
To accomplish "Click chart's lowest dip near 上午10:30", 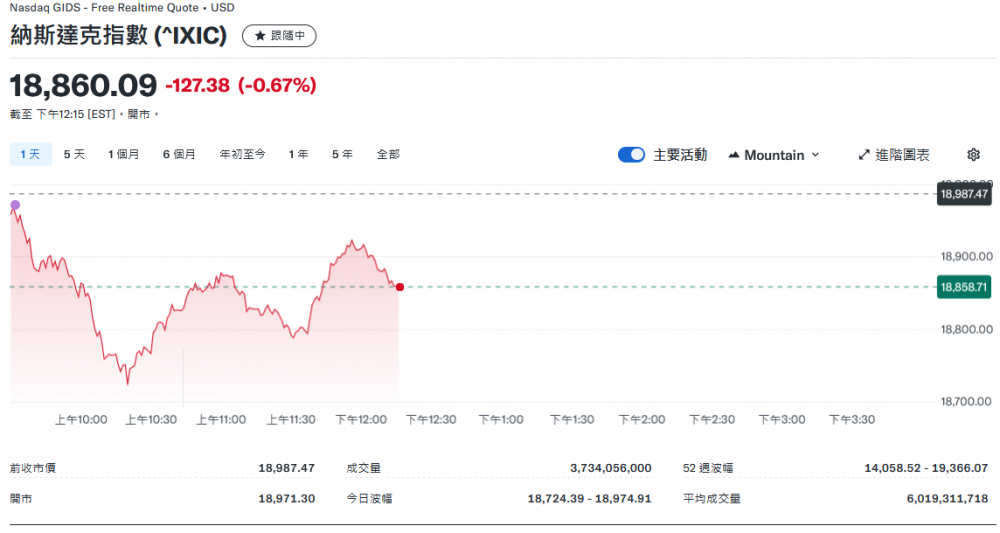I will pos(127,382).
